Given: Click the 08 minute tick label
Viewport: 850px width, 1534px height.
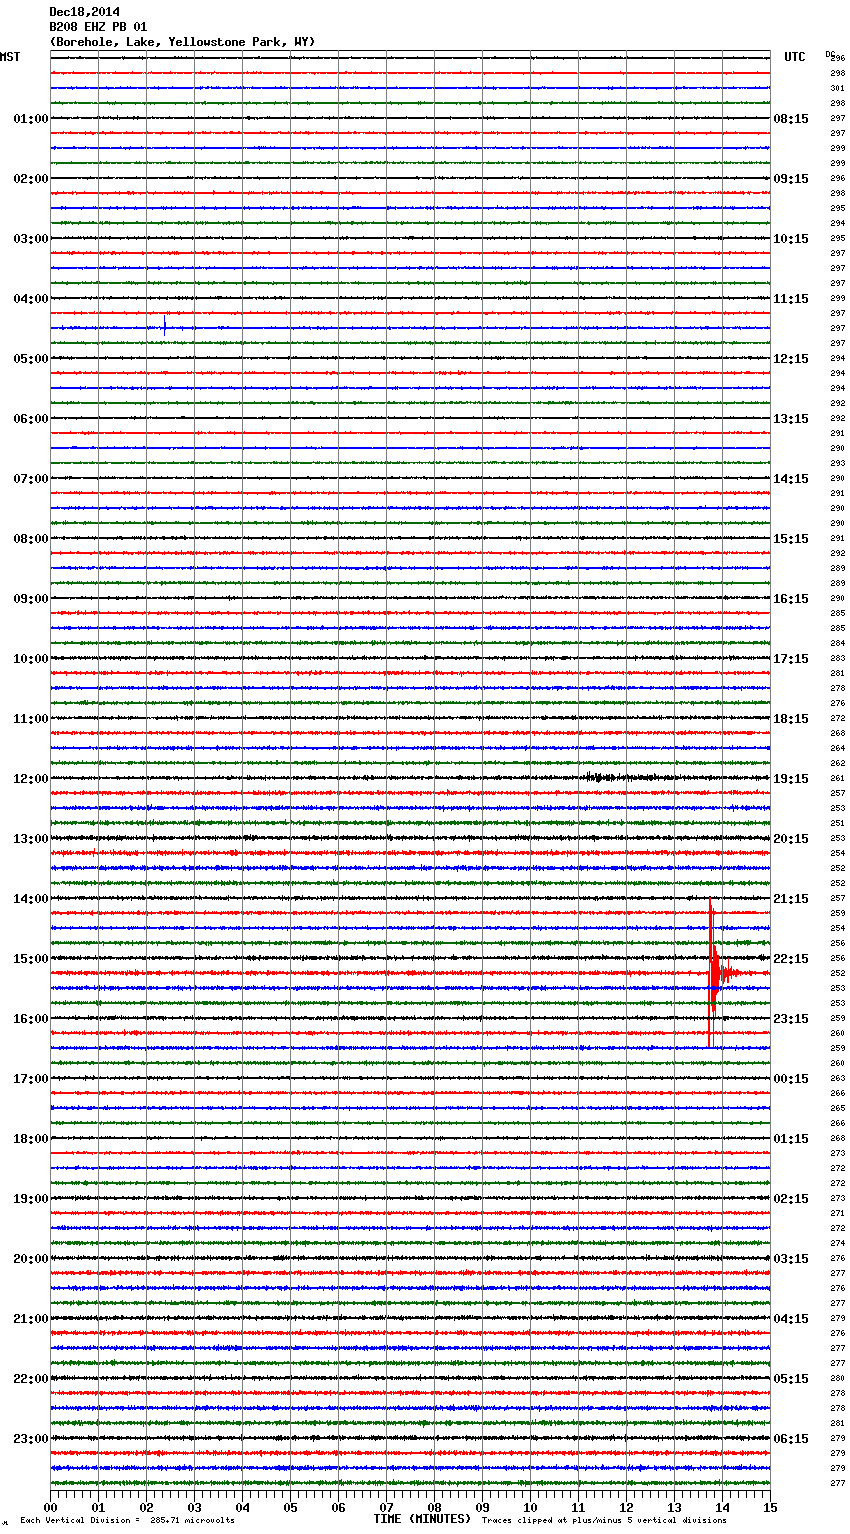Looking at the screenshot, I should pos(434,1507).
